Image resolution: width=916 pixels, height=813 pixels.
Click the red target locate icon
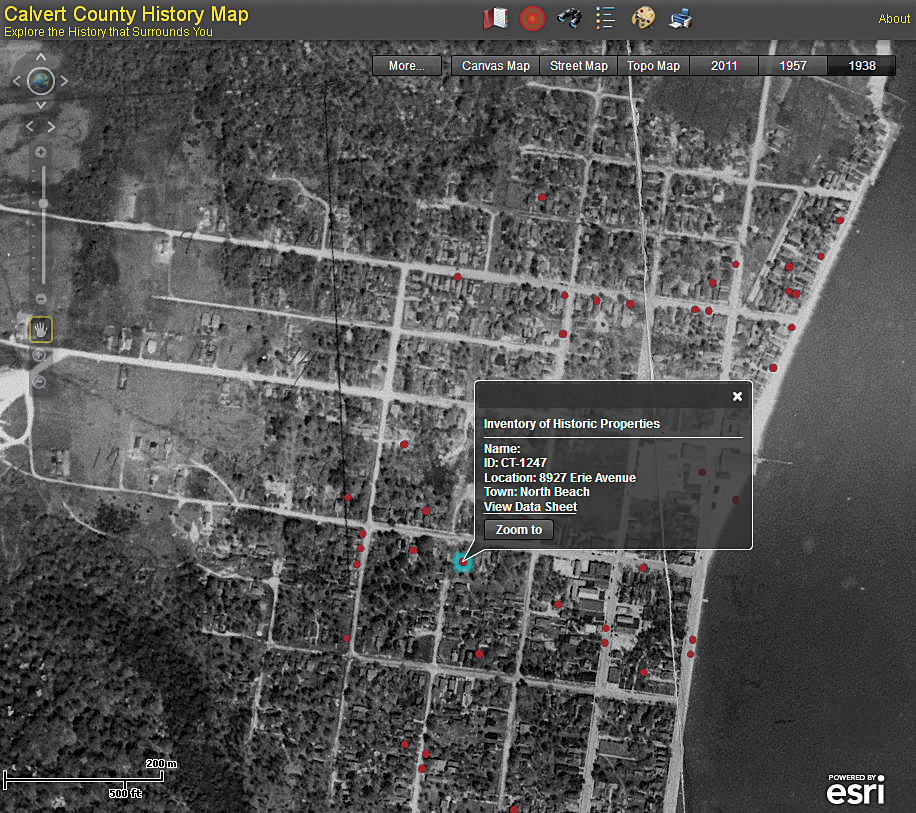[532, 18]
